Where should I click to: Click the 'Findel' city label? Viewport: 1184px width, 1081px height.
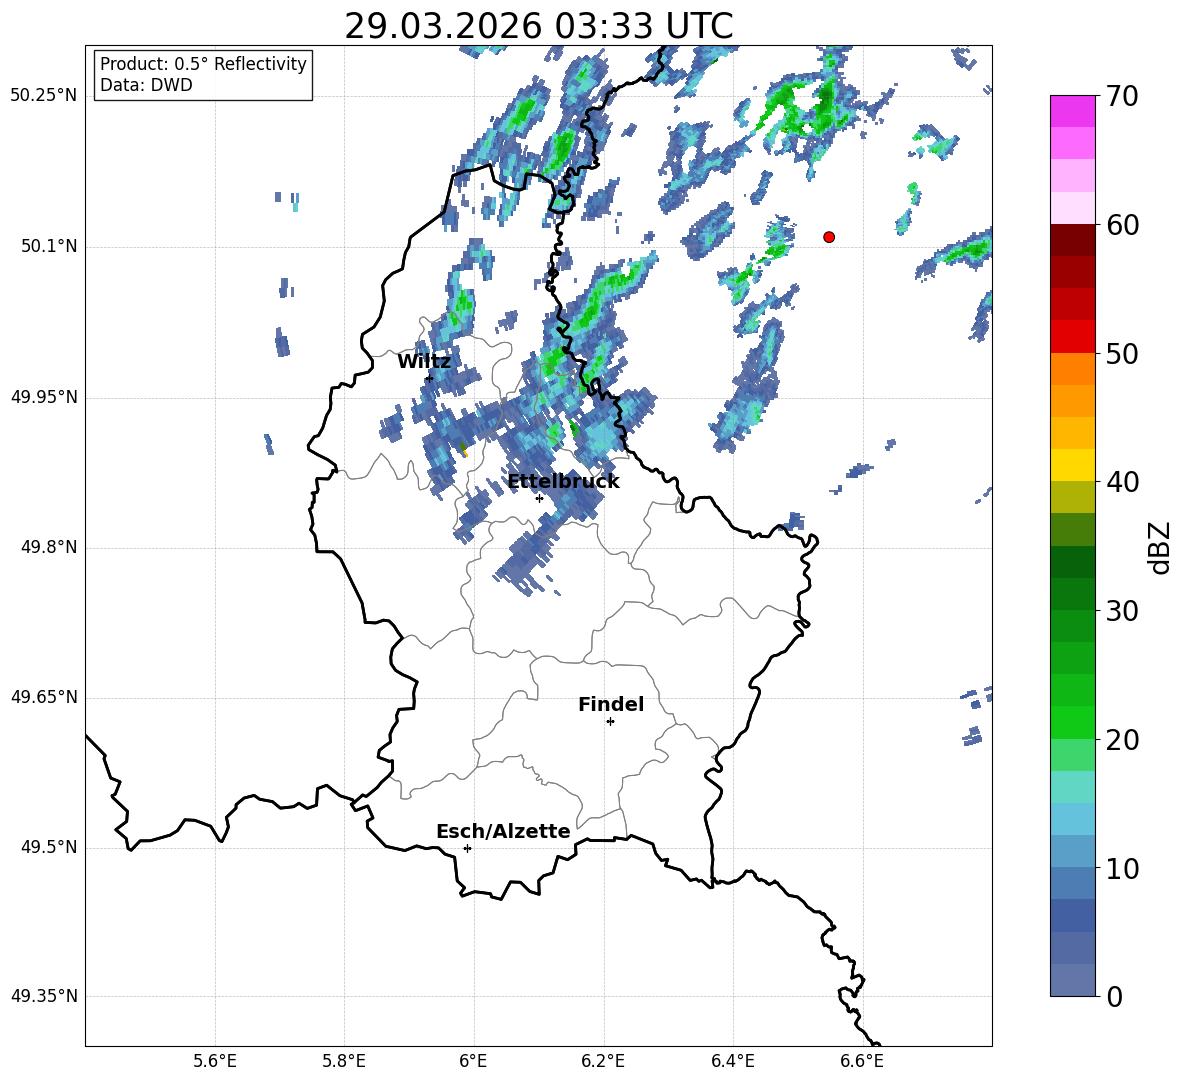611,704
